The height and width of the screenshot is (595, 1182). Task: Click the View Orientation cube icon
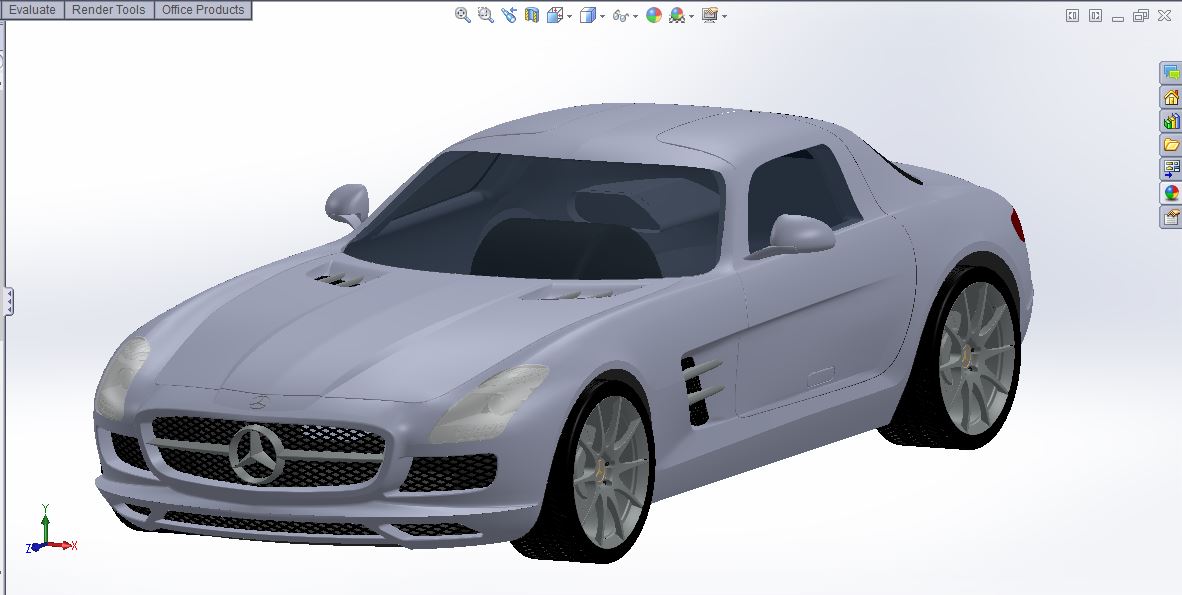[x=555, y=15]
